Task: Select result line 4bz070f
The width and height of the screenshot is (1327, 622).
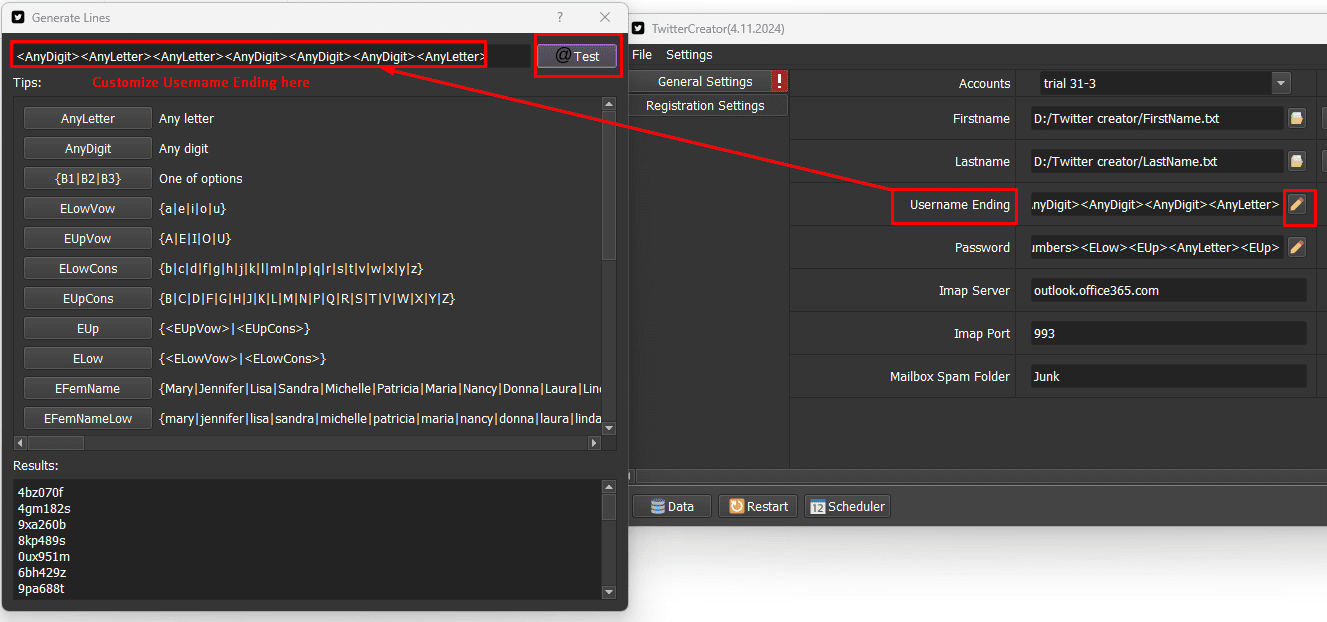Action: [x=40, y=492]
